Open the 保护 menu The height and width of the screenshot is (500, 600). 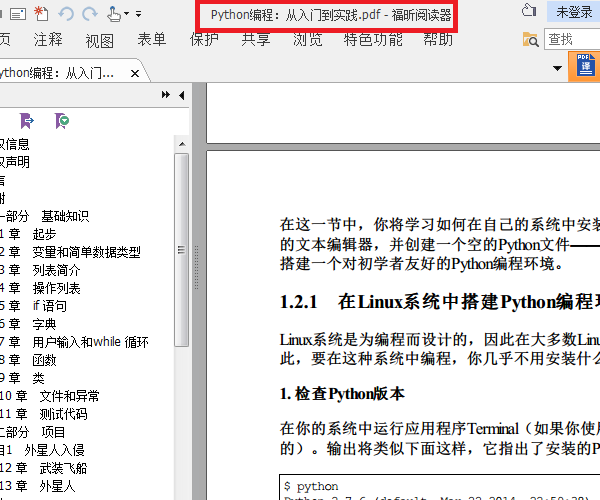click(x=204, y=39)
